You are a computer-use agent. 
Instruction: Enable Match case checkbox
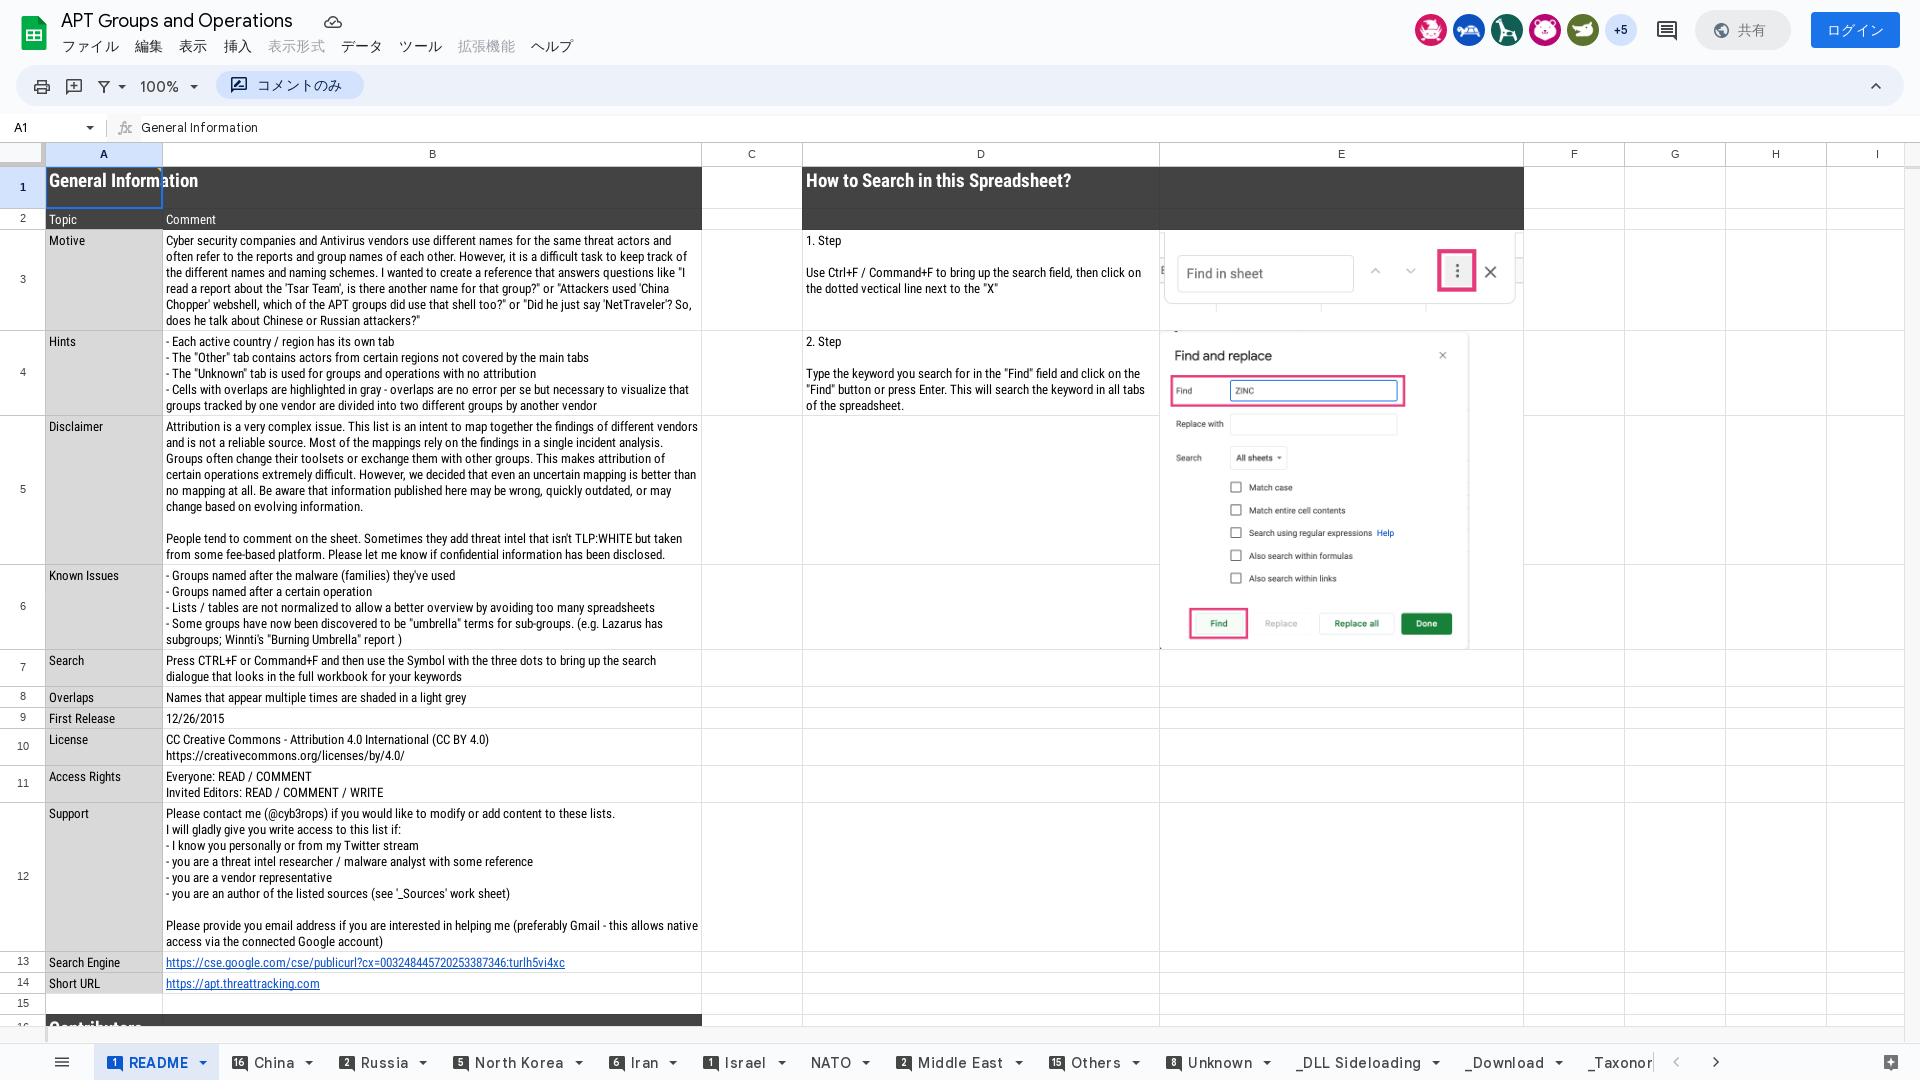pos(1236,487)
